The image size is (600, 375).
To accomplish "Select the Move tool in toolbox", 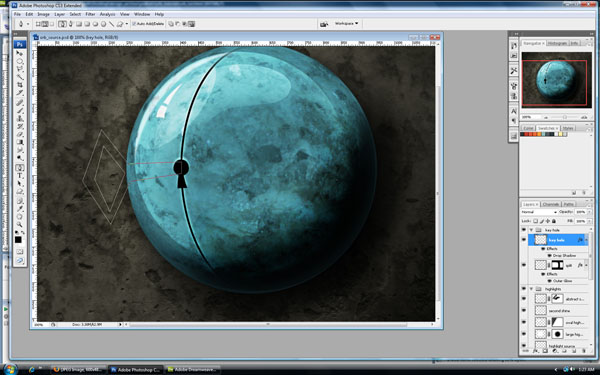I will tap(20, 54).
